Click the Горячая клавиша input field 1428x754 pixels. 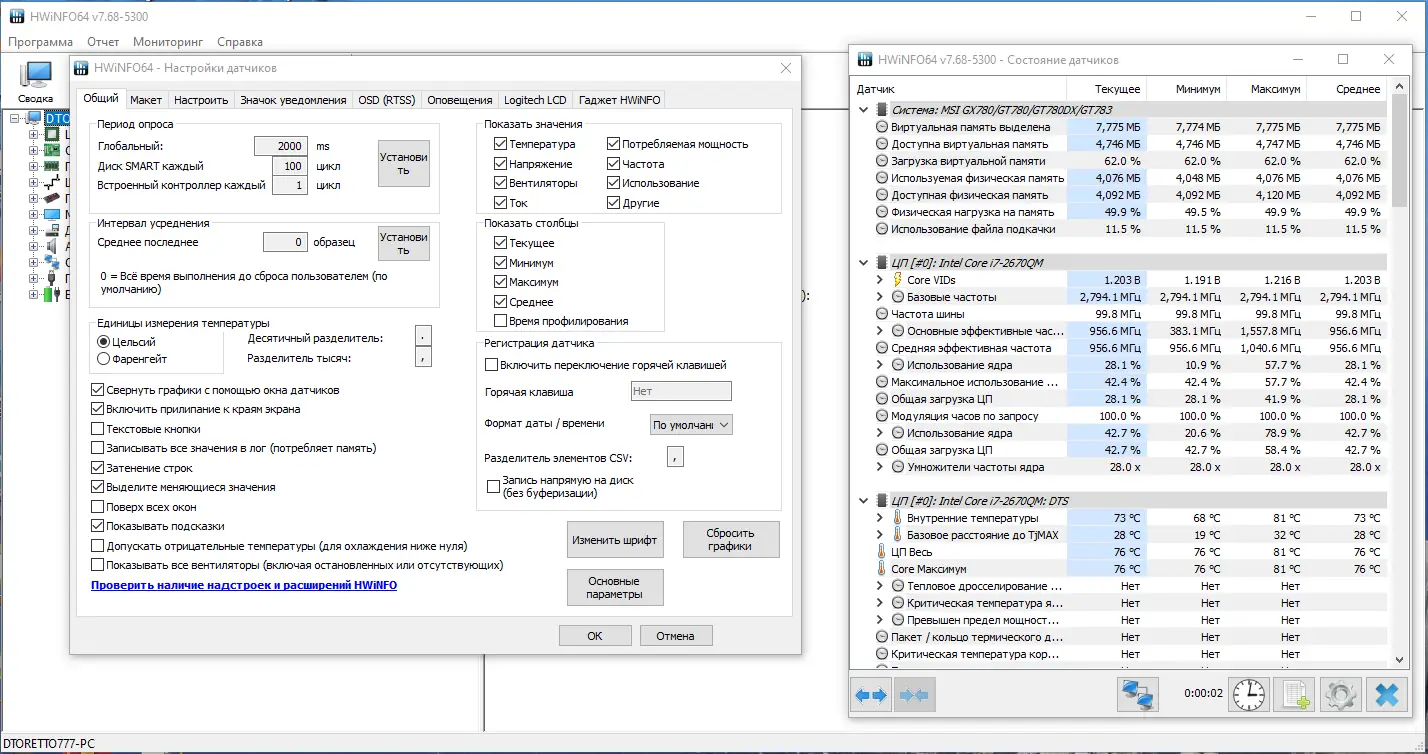click(681, 392)
